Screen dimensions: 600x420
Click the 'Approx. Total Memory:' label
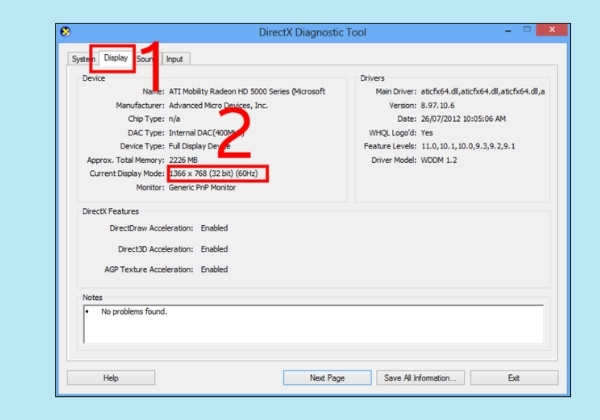click(x=126, y=160)
